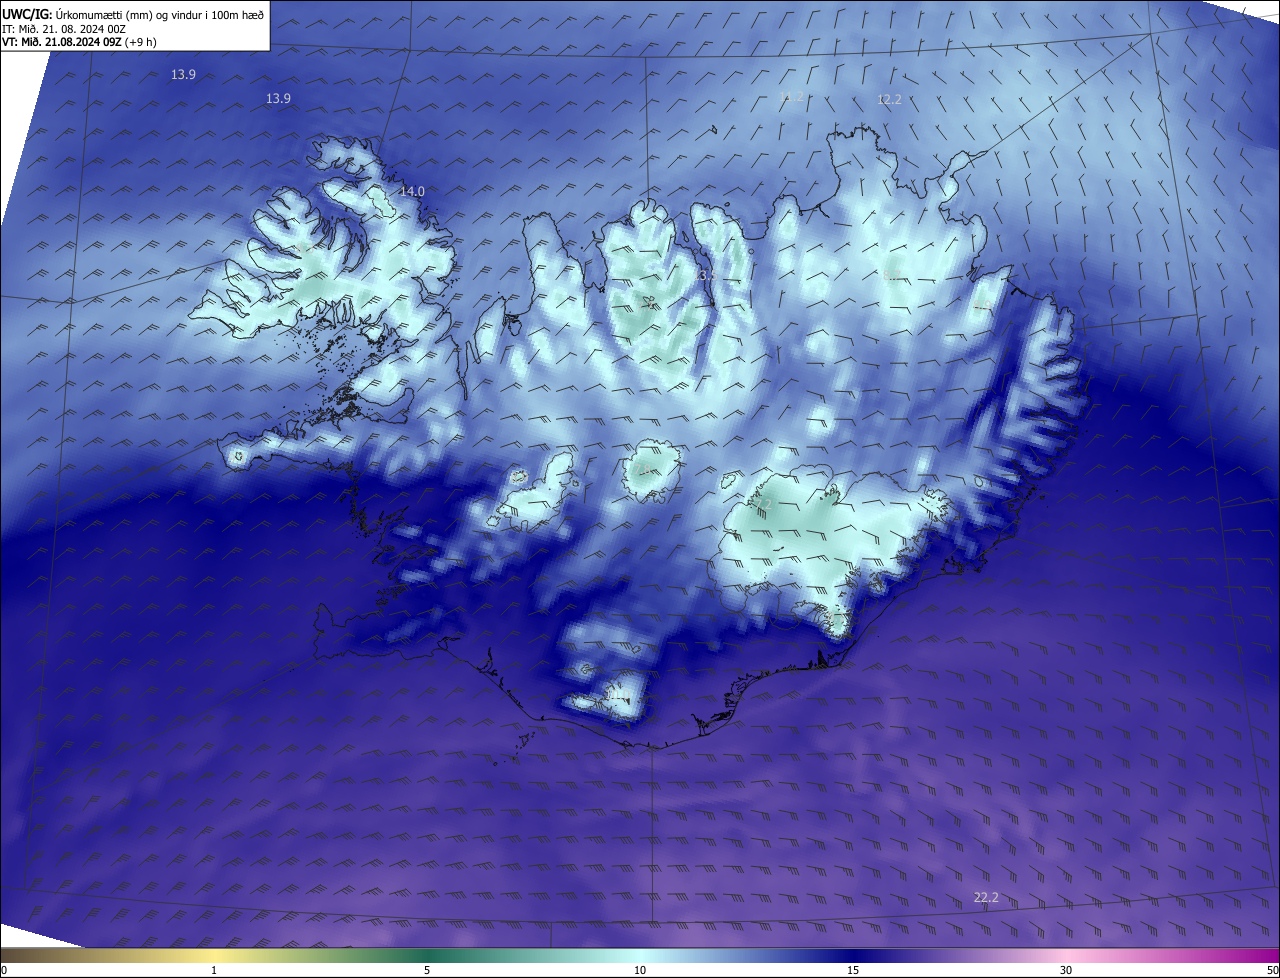Click the 11.2 value label on the map
Screen dimensions: 1280x978
coord(791,97)
